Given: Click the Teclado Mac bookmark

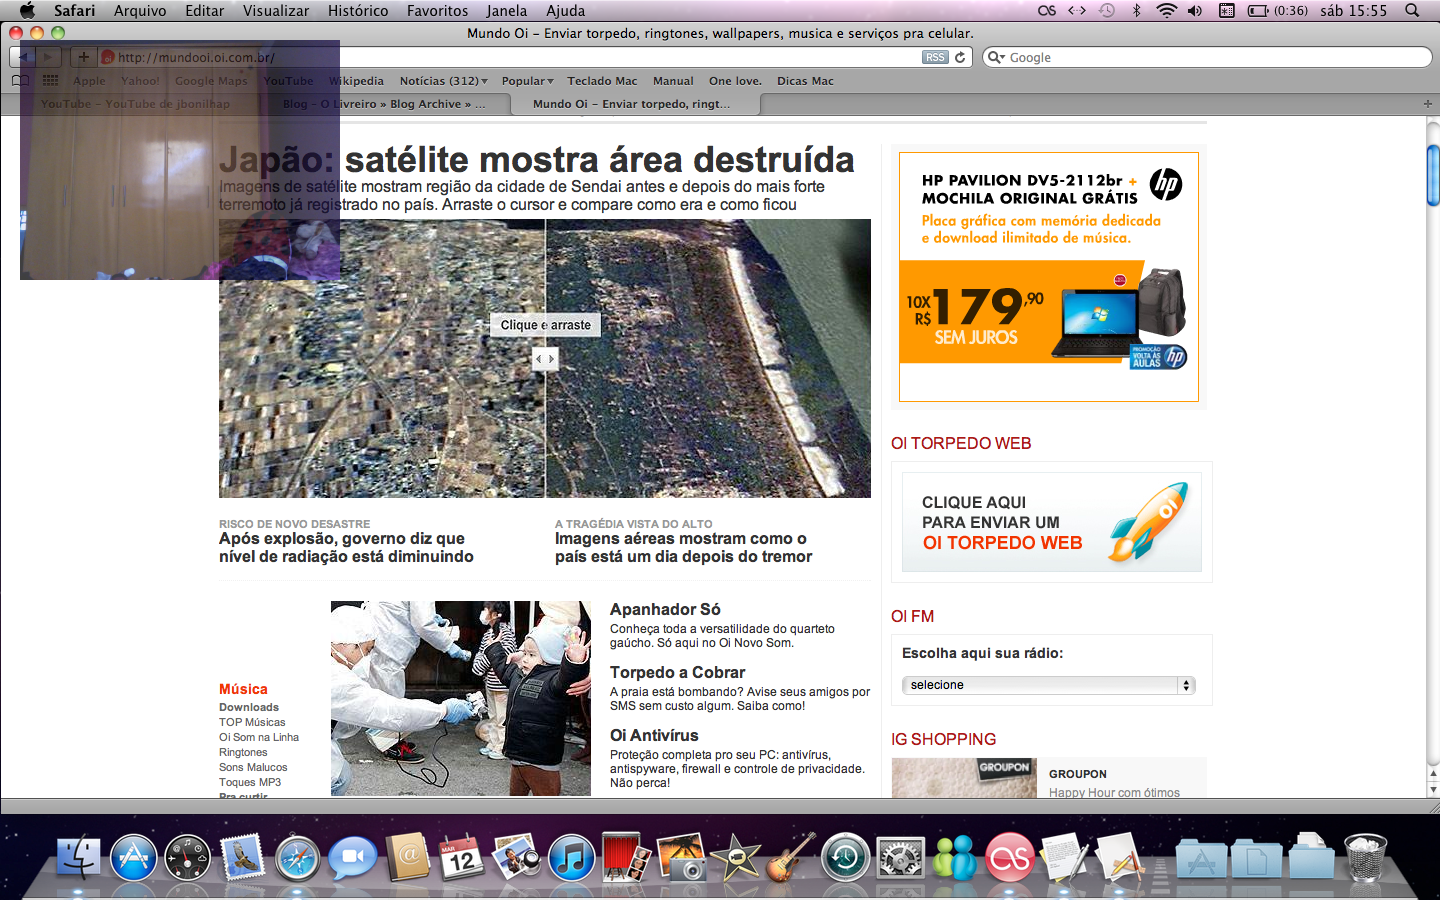Looking at the screenshot, I should click(x=602, y=81).
